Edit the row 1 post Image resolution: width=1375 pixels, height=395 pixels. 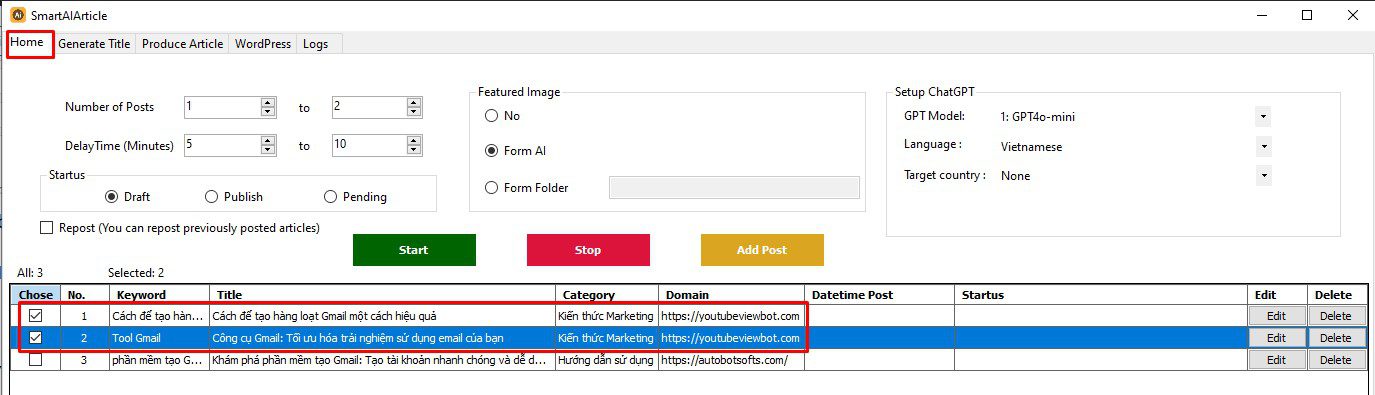[1276, 316]
